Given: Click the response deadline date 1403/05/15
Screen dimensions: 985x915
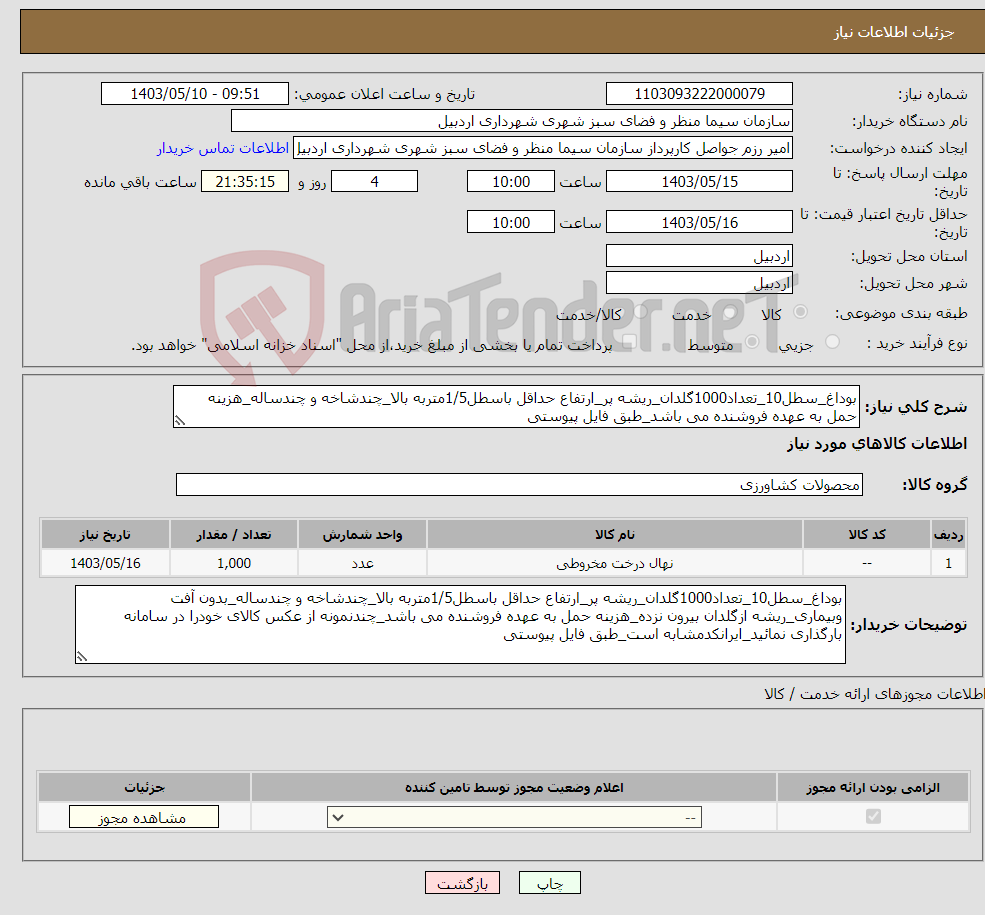Looking at the screenshot, I should (x=699, y=181).
